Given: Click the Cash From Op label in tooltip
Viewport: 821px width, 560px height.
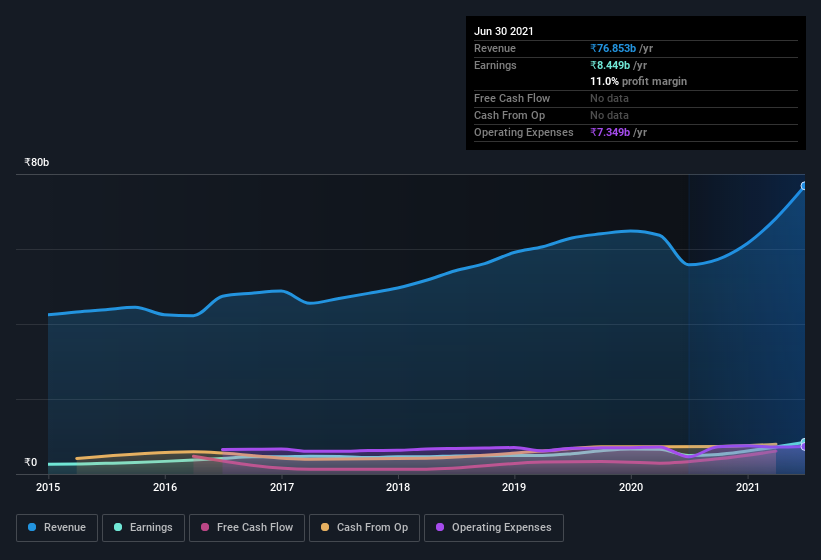Looking at the screenshot, I should pyautogui.click(x=509, y=115).
